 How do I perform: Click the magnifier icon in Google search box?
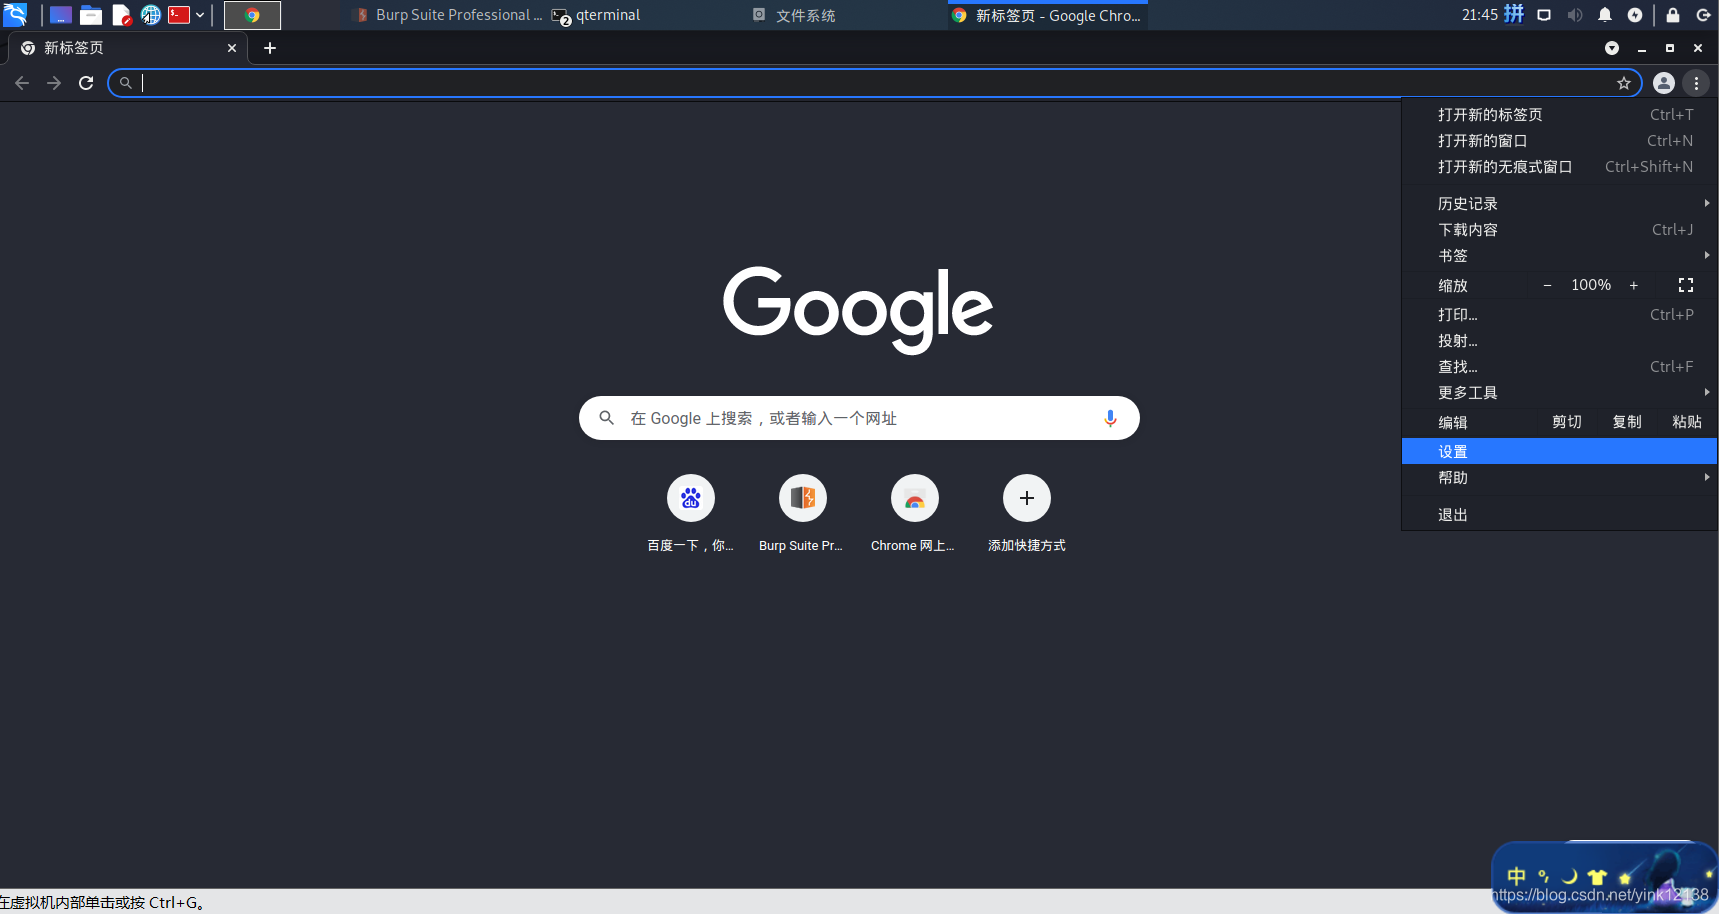click(606, 418)
